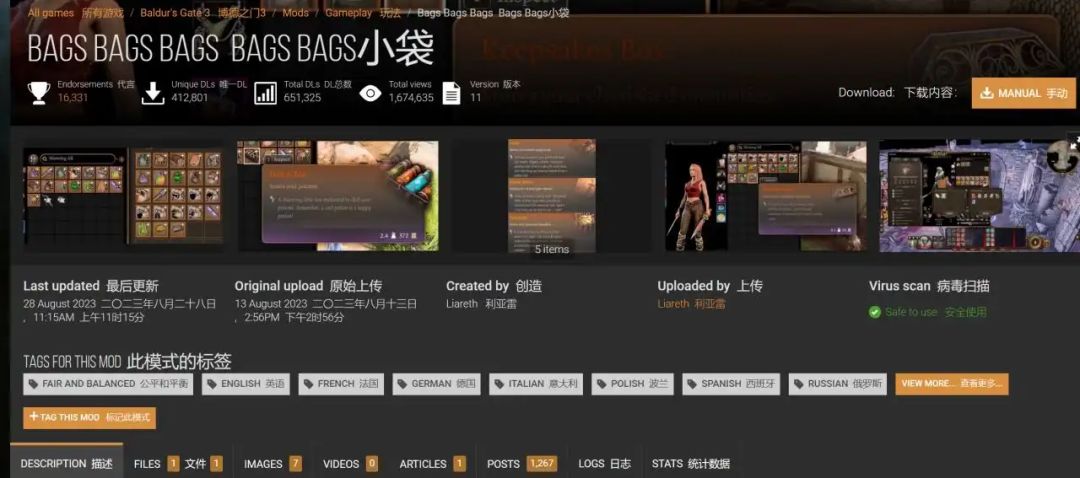The width and height of the screenshot is (1080, 478).
Task: Click the Posts count badge 1,267
Action: pos(542,464)
